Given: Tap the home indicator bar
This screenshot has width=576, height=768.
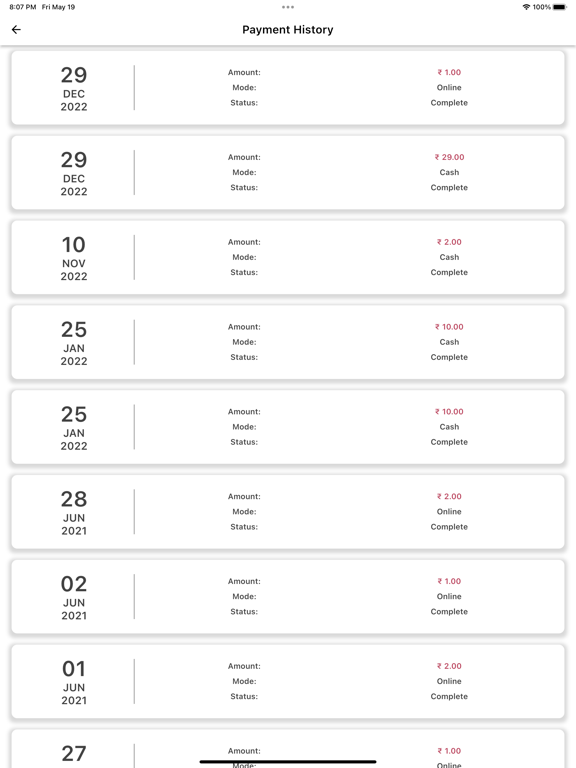Looking at the screenshot, I should click(288, 762).
